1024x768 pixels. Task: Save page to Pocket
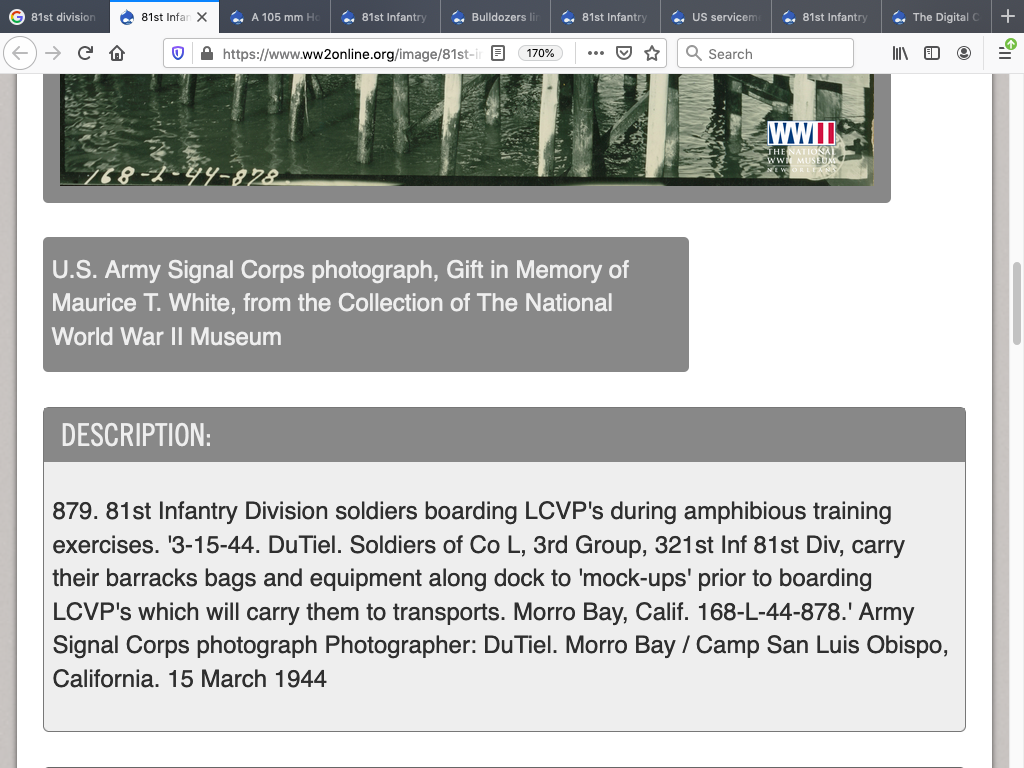[624, 53]
